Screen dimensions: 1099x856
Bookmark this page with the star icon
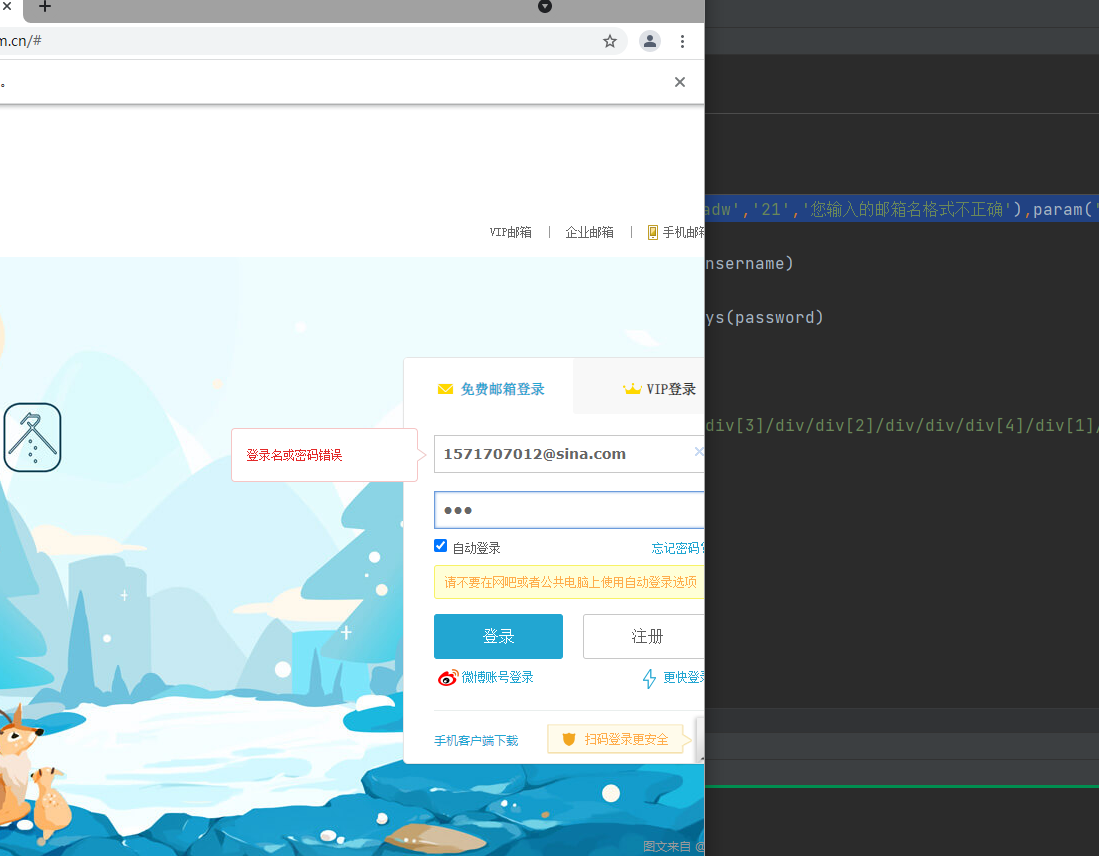click(610, 41)
